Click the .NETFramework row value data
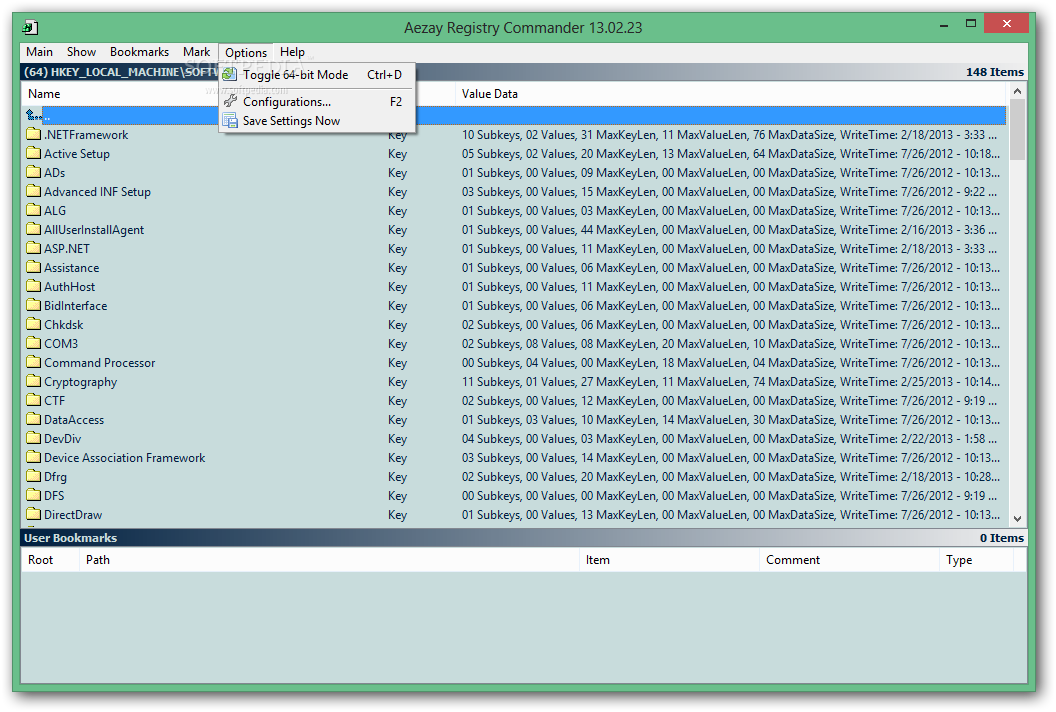 click(729, 135)
